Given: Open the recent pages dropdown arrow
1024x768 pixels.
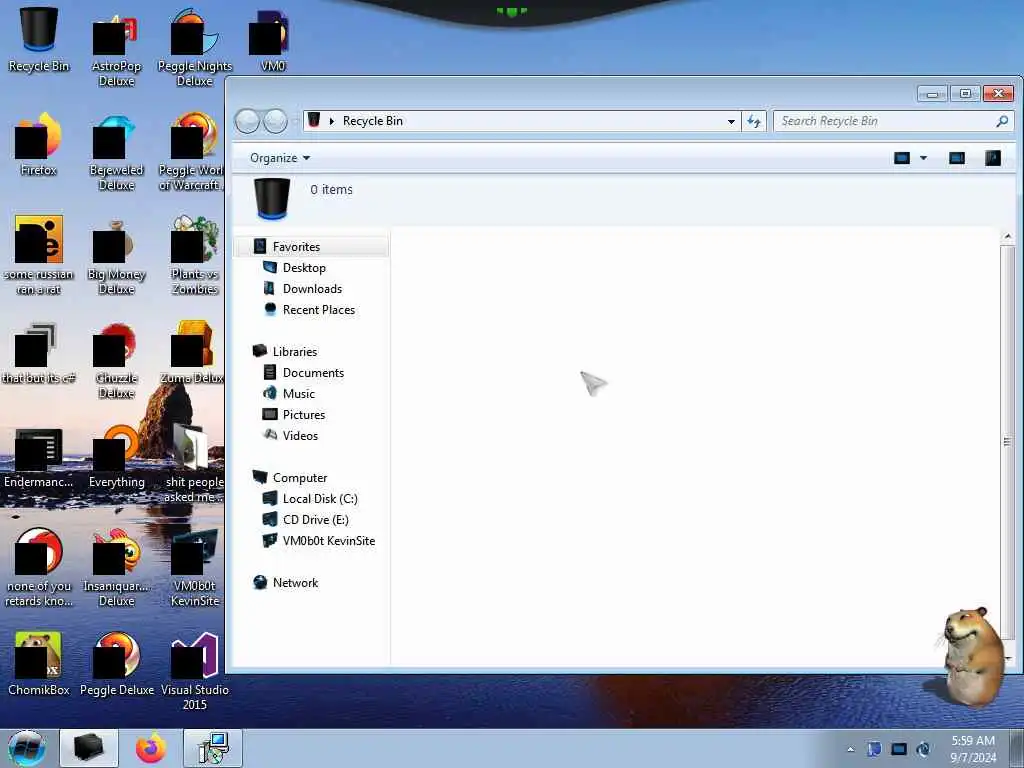Looking at the screenshot, I should 295,121.
